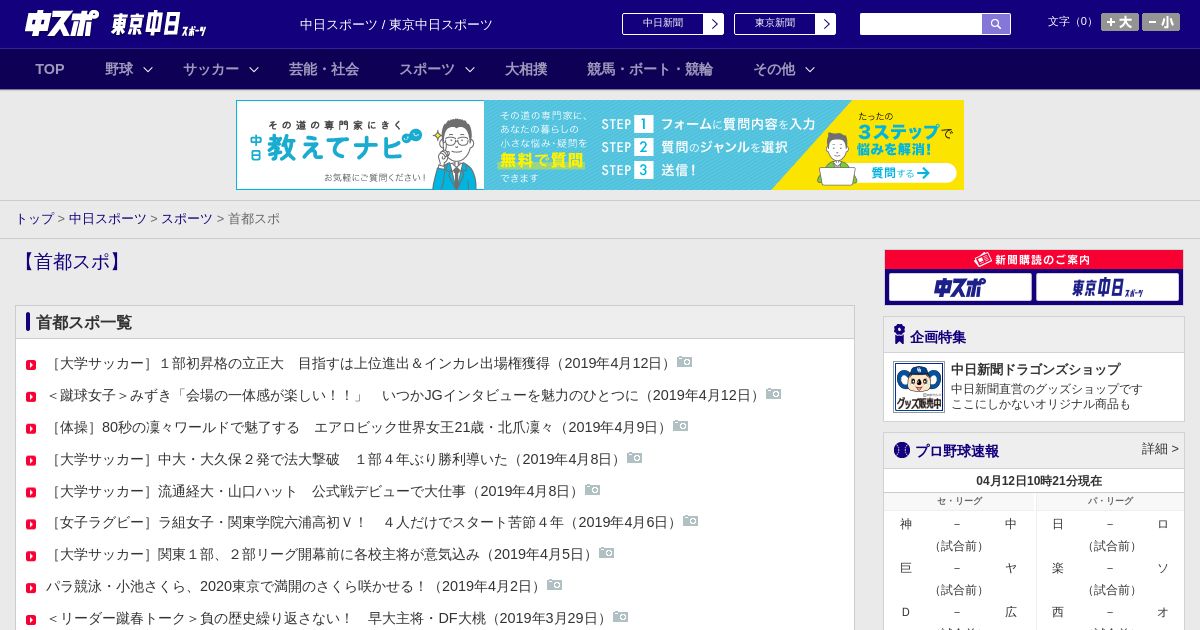Open 競馬・ボート・競輪 menu item
This screenshot has width=1200, height=630.
(650, 69)
